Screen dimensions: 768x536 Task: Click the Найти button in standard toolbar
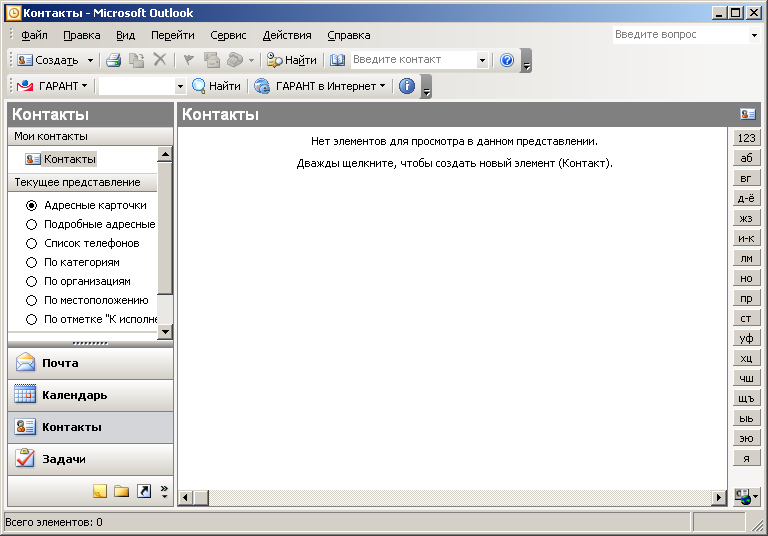pos(291,60)
